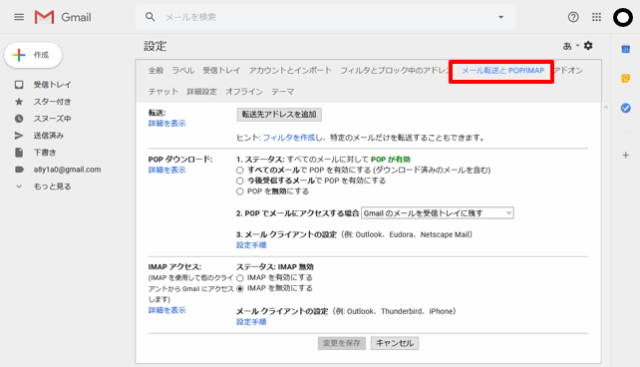Open 設定手順 link under IMAP client settings
This screenshot has width=640, height=367.
pyautogui.click(x=251, y=322)
